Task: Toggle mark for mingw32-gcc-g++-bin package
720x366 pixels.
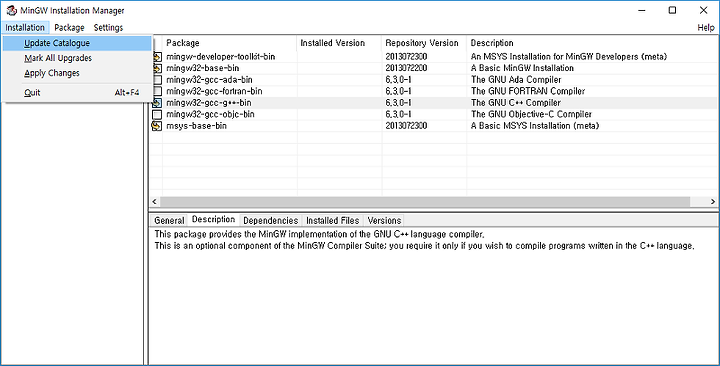Action: click(157, 103)
